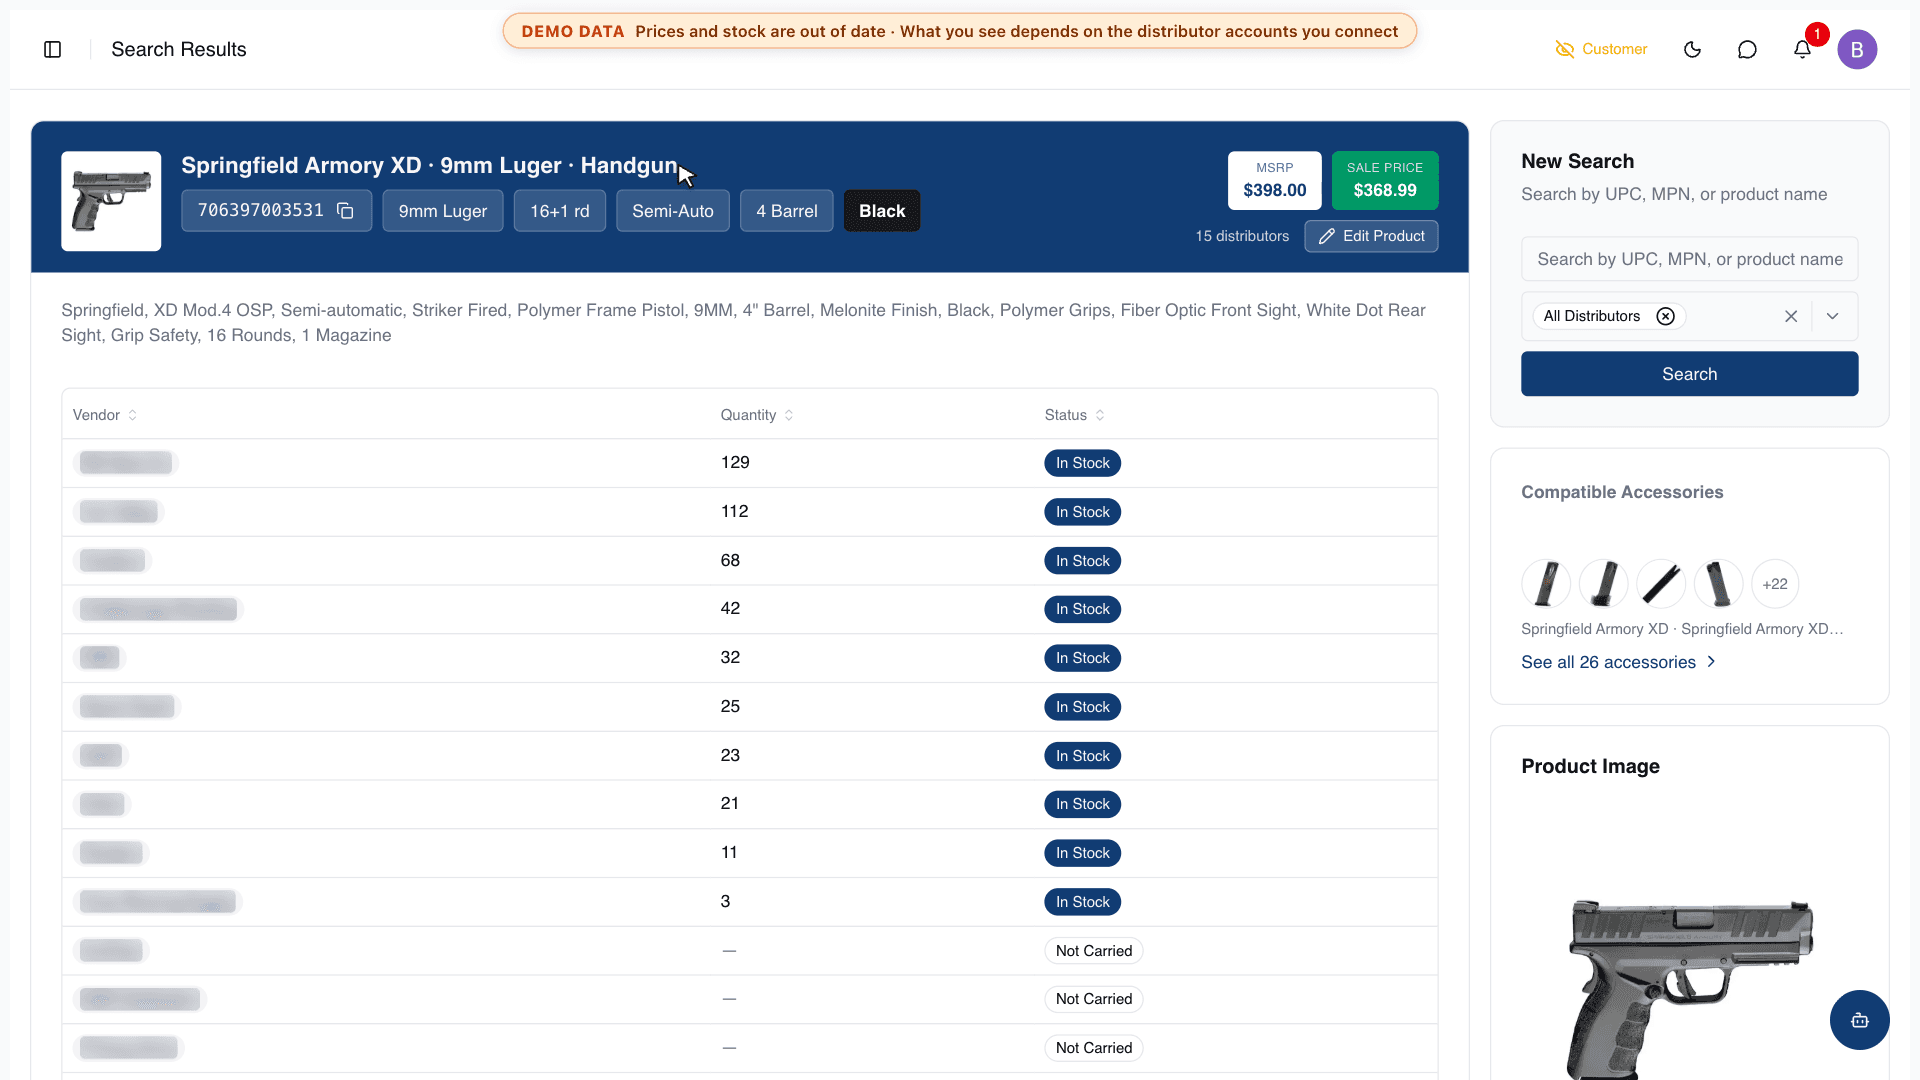Click the Black color tag
Image resolution: width=1920 pixels, height=1080 pixels.
[882, 211]
